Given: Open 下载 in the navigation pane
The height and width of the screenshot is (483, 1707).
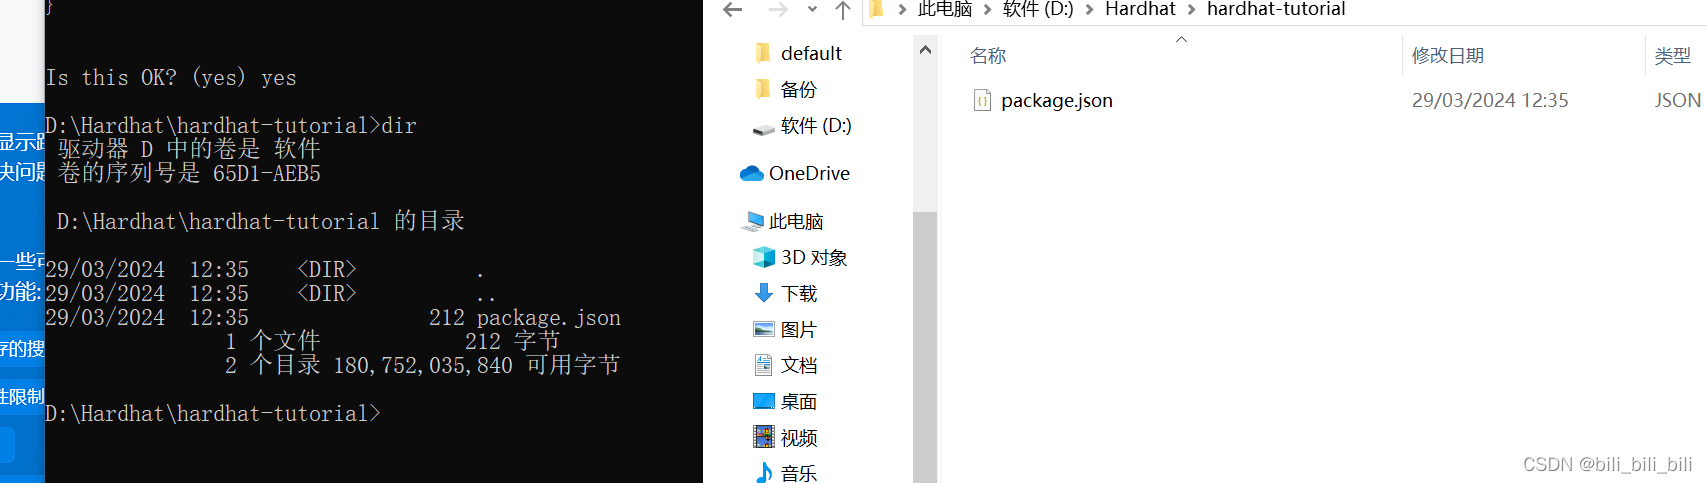Looking at the screenshot, I should click(799, 293).
